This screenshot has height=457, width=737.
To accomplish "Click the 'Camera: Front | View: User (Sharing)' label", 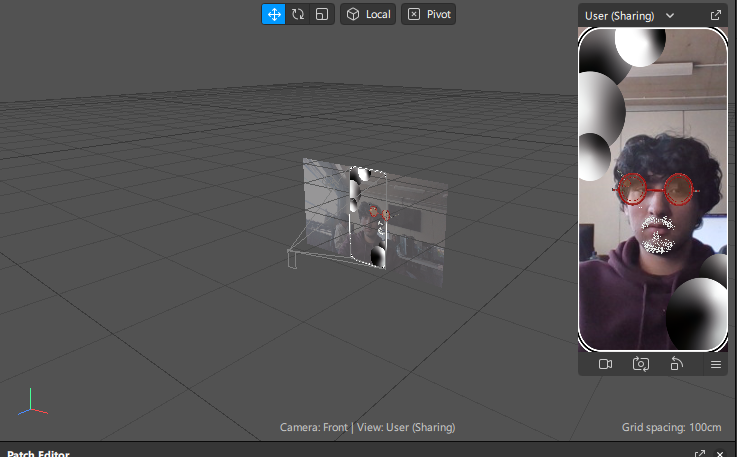I will (x=368, y=427).
